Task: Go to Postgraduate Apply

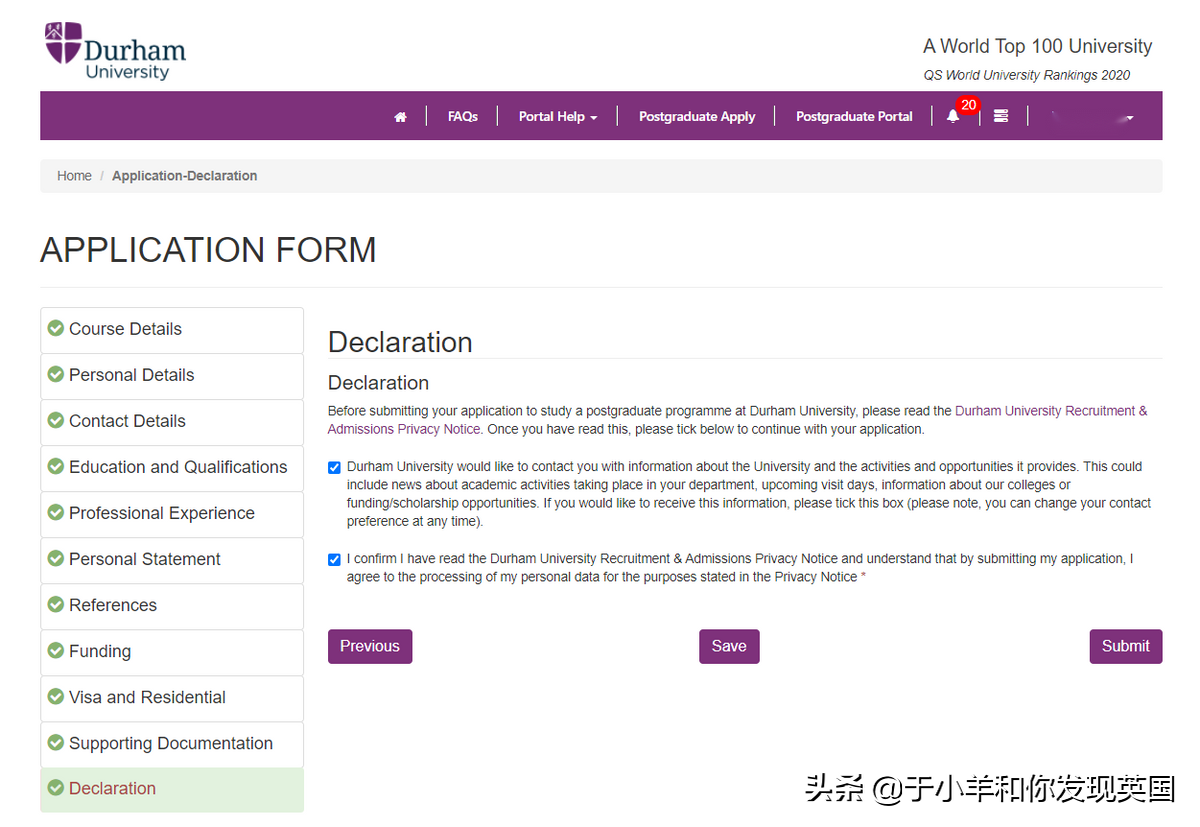Action: tap(697, 116)
